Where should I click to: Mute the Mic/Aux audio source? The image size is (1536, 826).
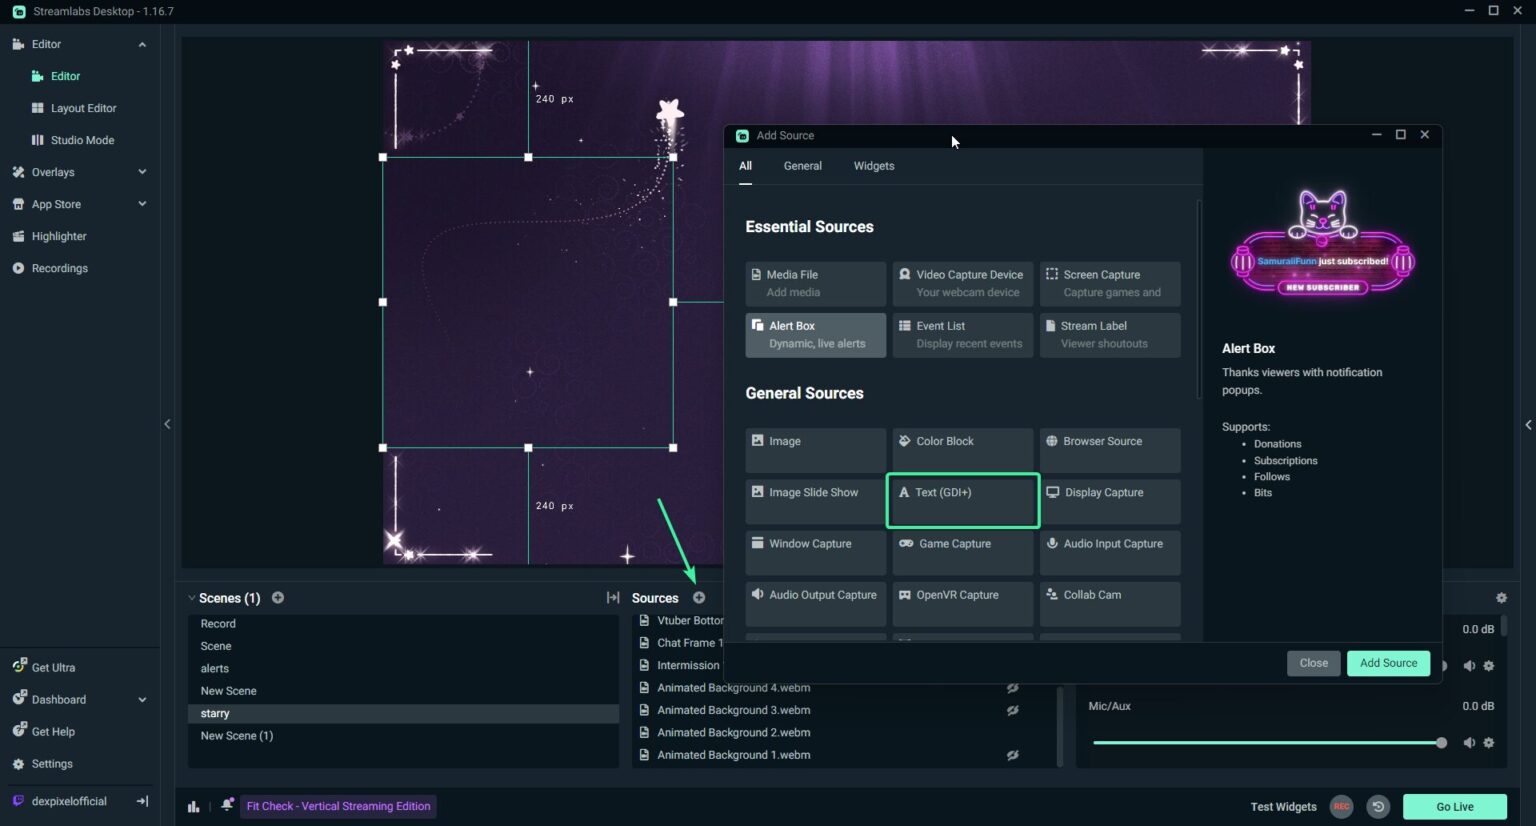[1469, 743]
